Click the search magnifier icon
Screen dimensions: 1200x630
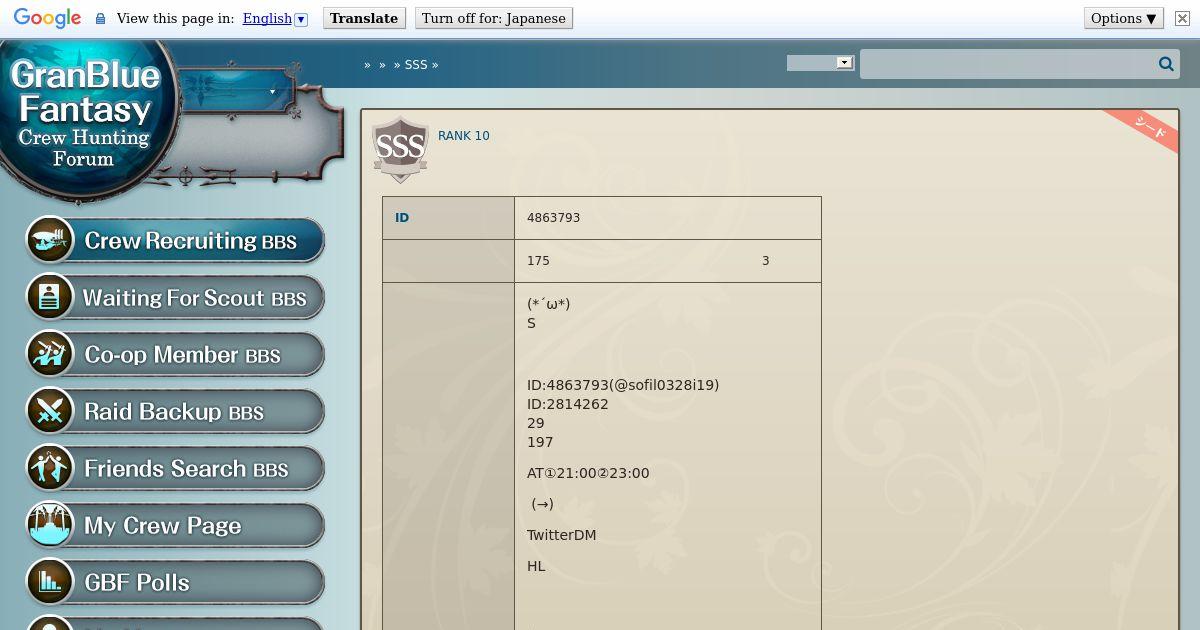point(1166,64)
